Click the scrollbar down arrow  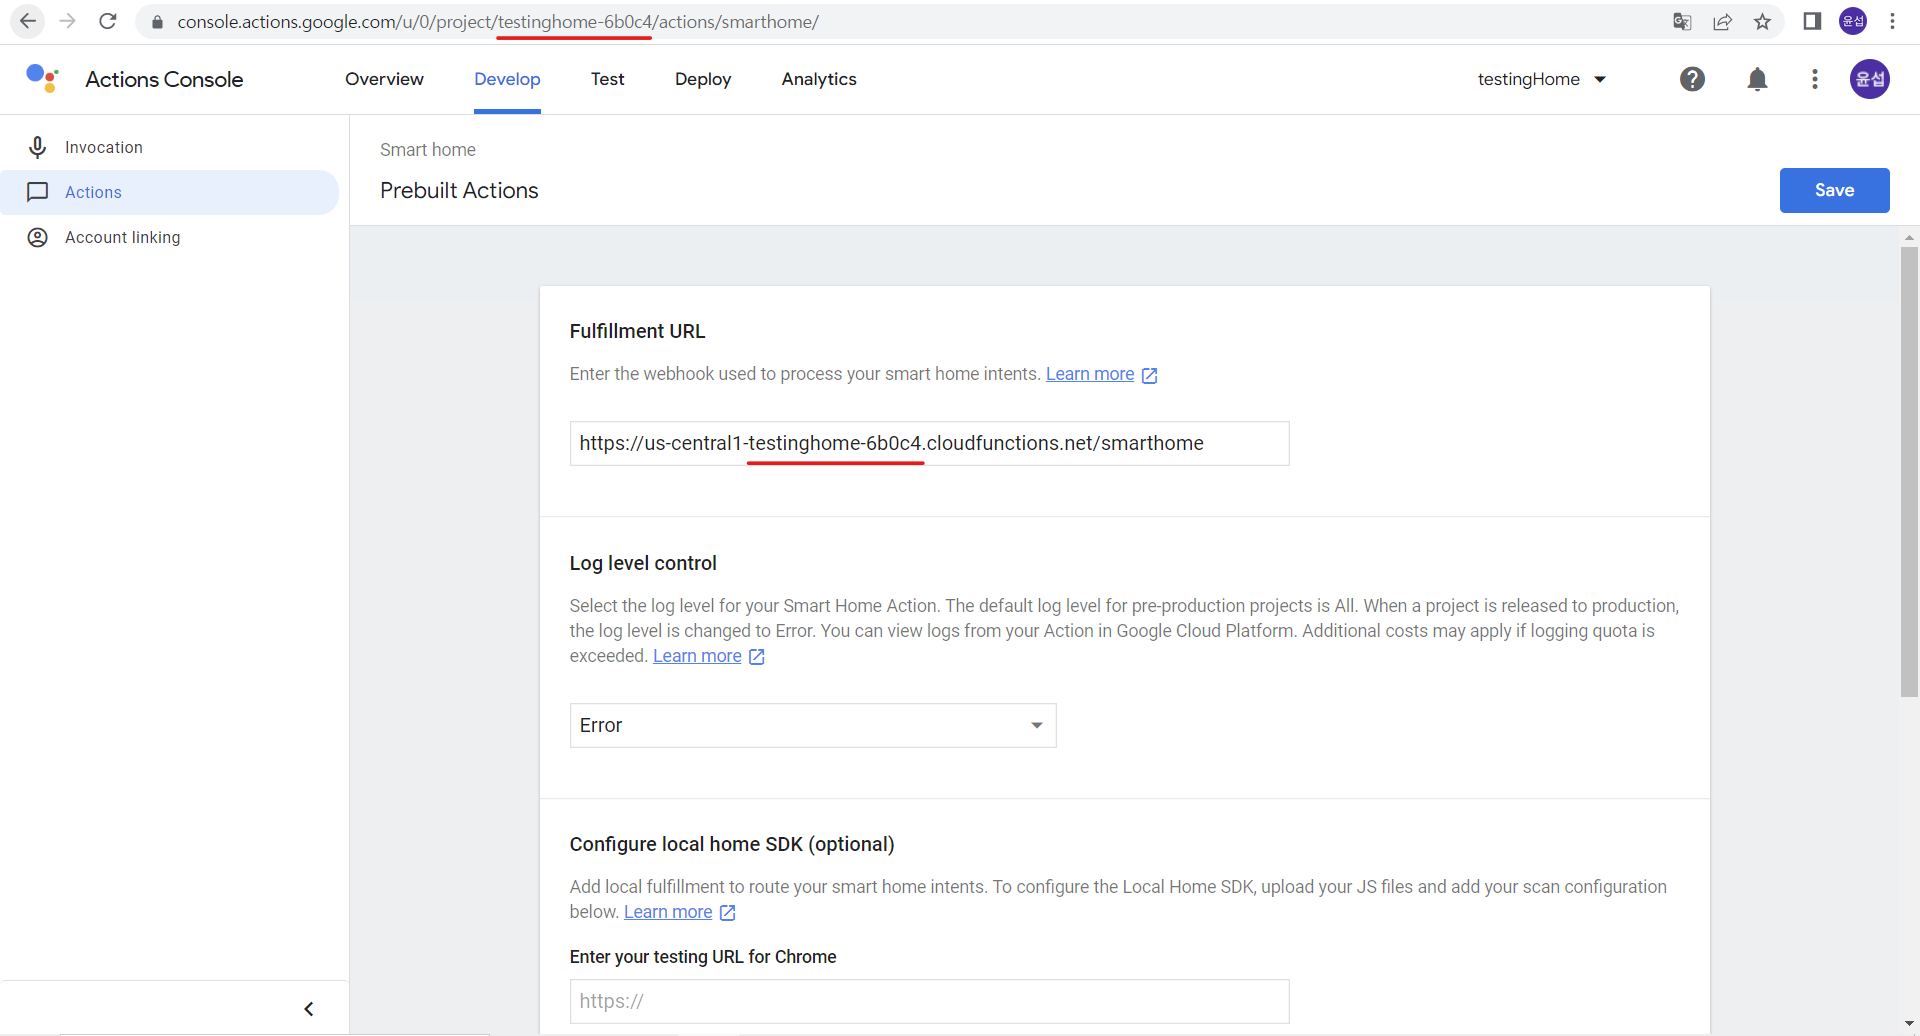1909,1024
